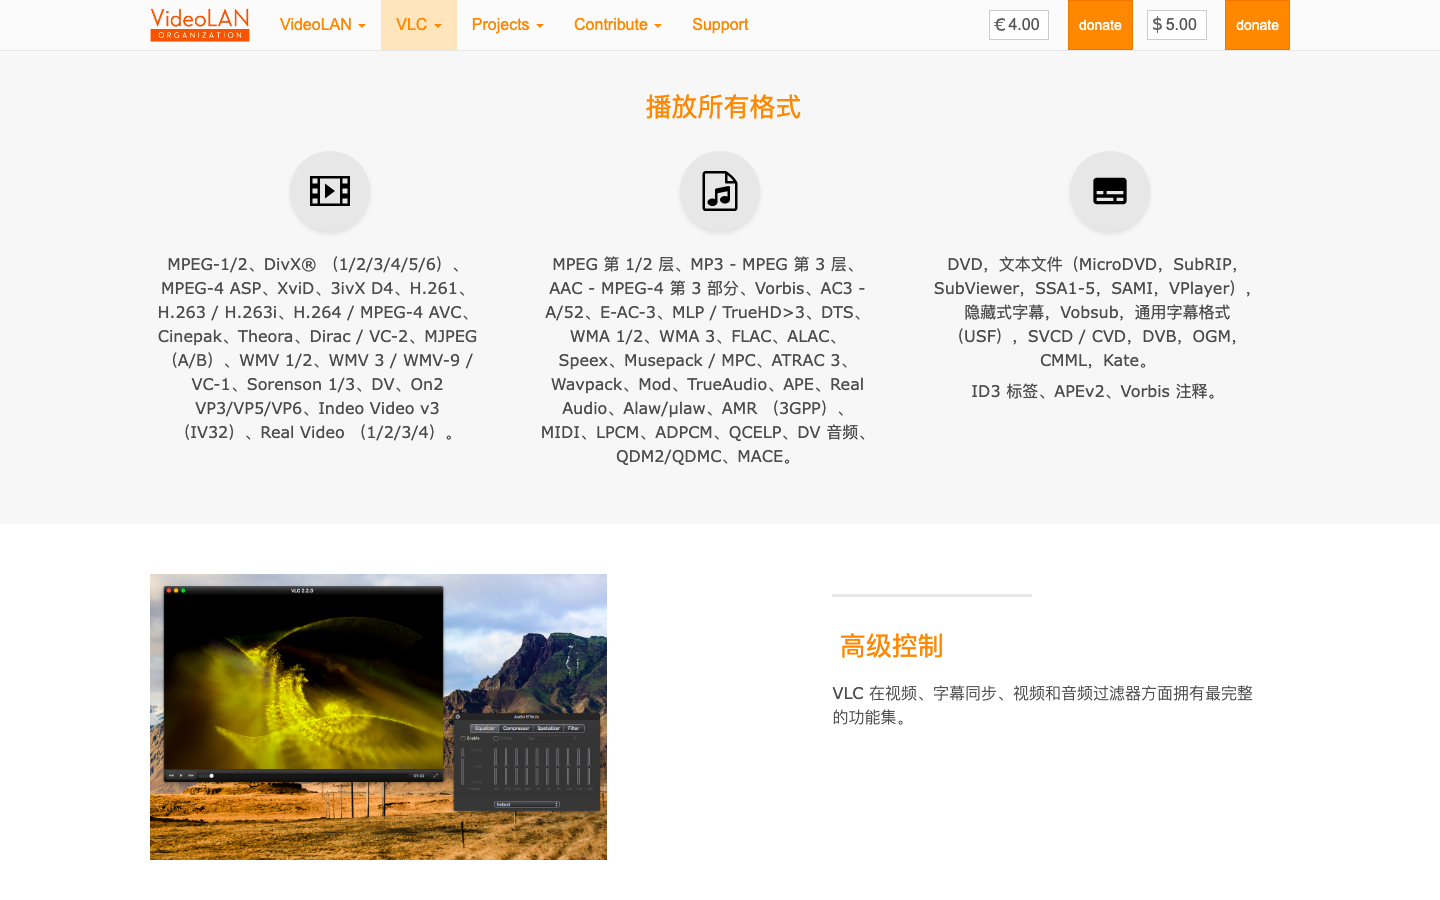Select the Support menu item
Screen dimensions: 1440x900
coord(720,24)
